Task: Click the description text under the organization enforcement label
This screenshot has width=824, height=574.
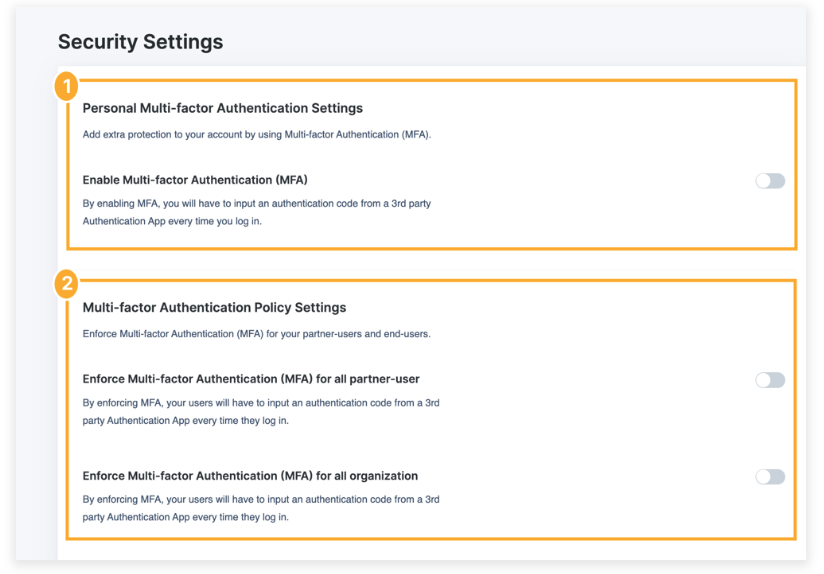Action: coord(261,508)
